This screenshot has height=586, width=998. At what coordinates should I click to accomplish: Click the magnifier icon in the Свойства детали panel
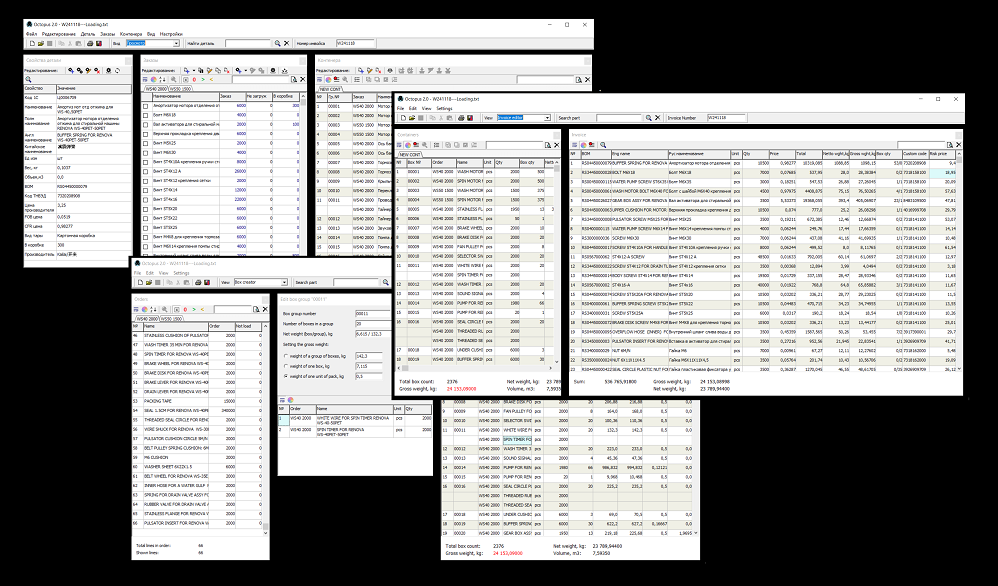pyautogui.click(x=28, y=80)
